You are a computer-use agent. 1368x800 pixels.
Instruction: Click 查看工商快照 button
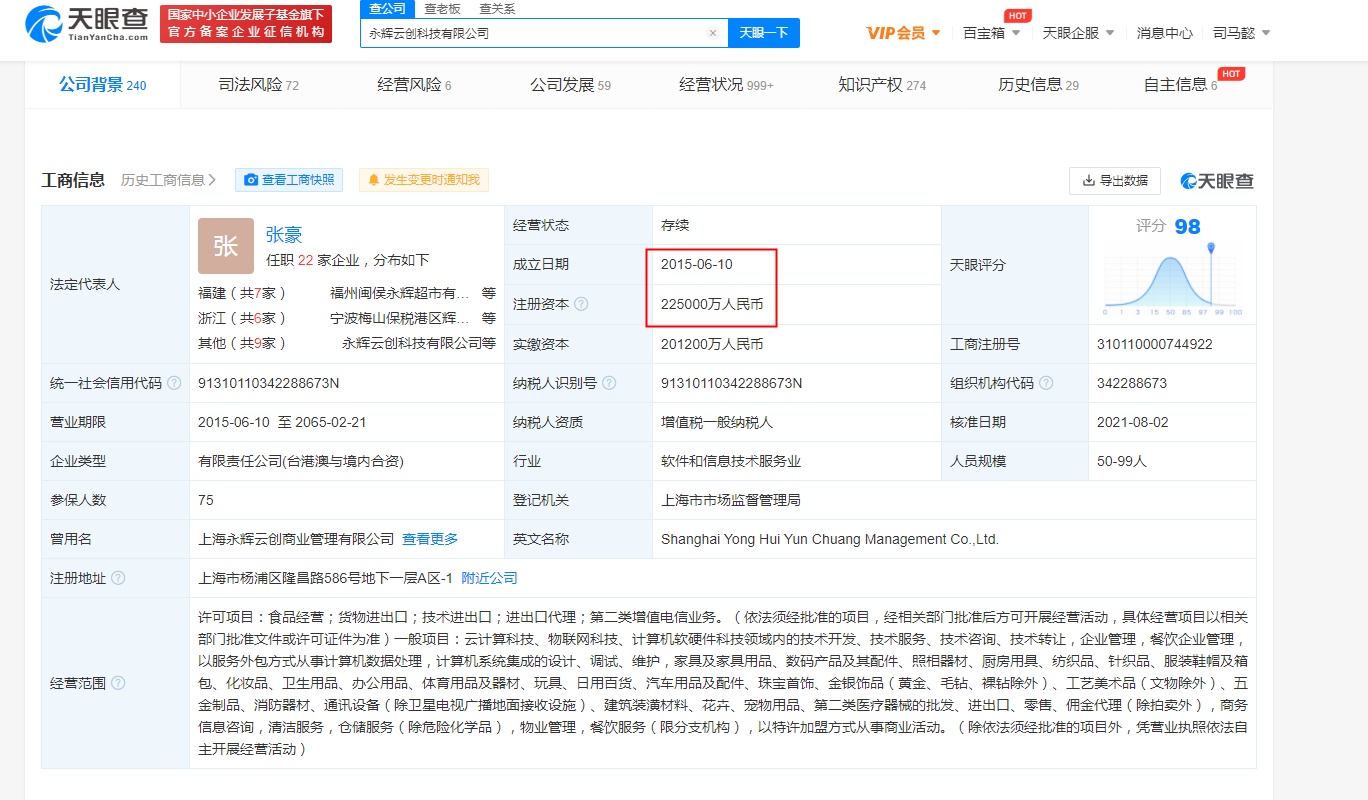click(x=289, y=180)
